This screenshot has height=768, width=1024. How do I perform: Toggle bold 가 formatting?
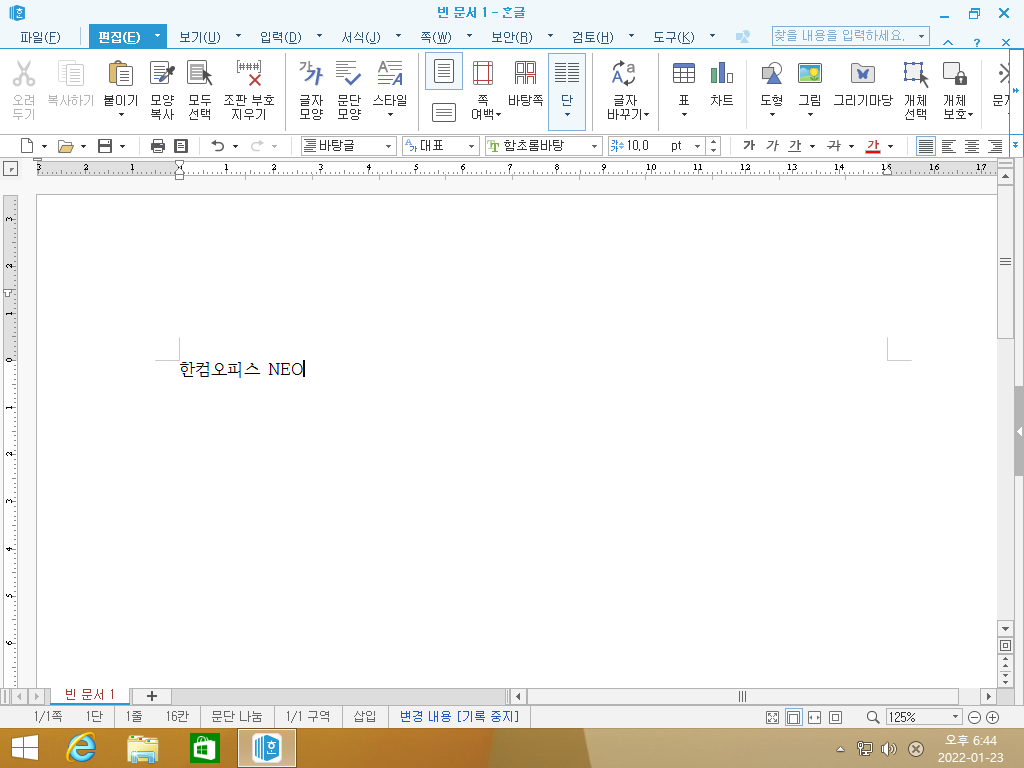(749, 146)
